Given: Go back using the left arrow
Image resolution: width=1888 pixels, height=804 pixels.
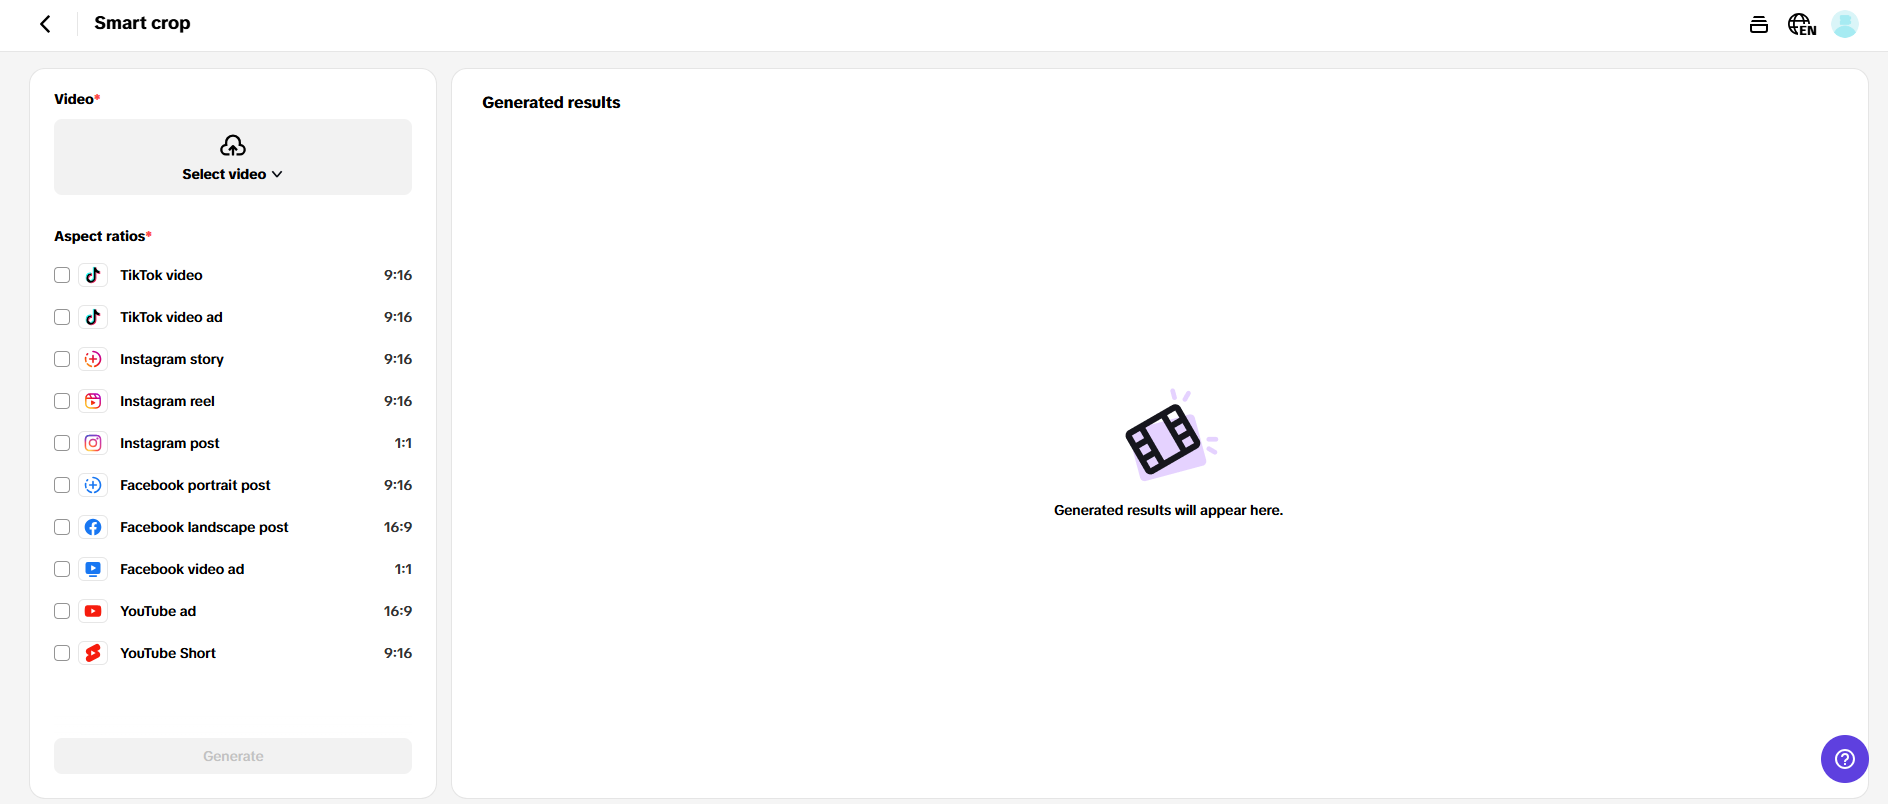Looking at the screenshot, I should (45, 24).
